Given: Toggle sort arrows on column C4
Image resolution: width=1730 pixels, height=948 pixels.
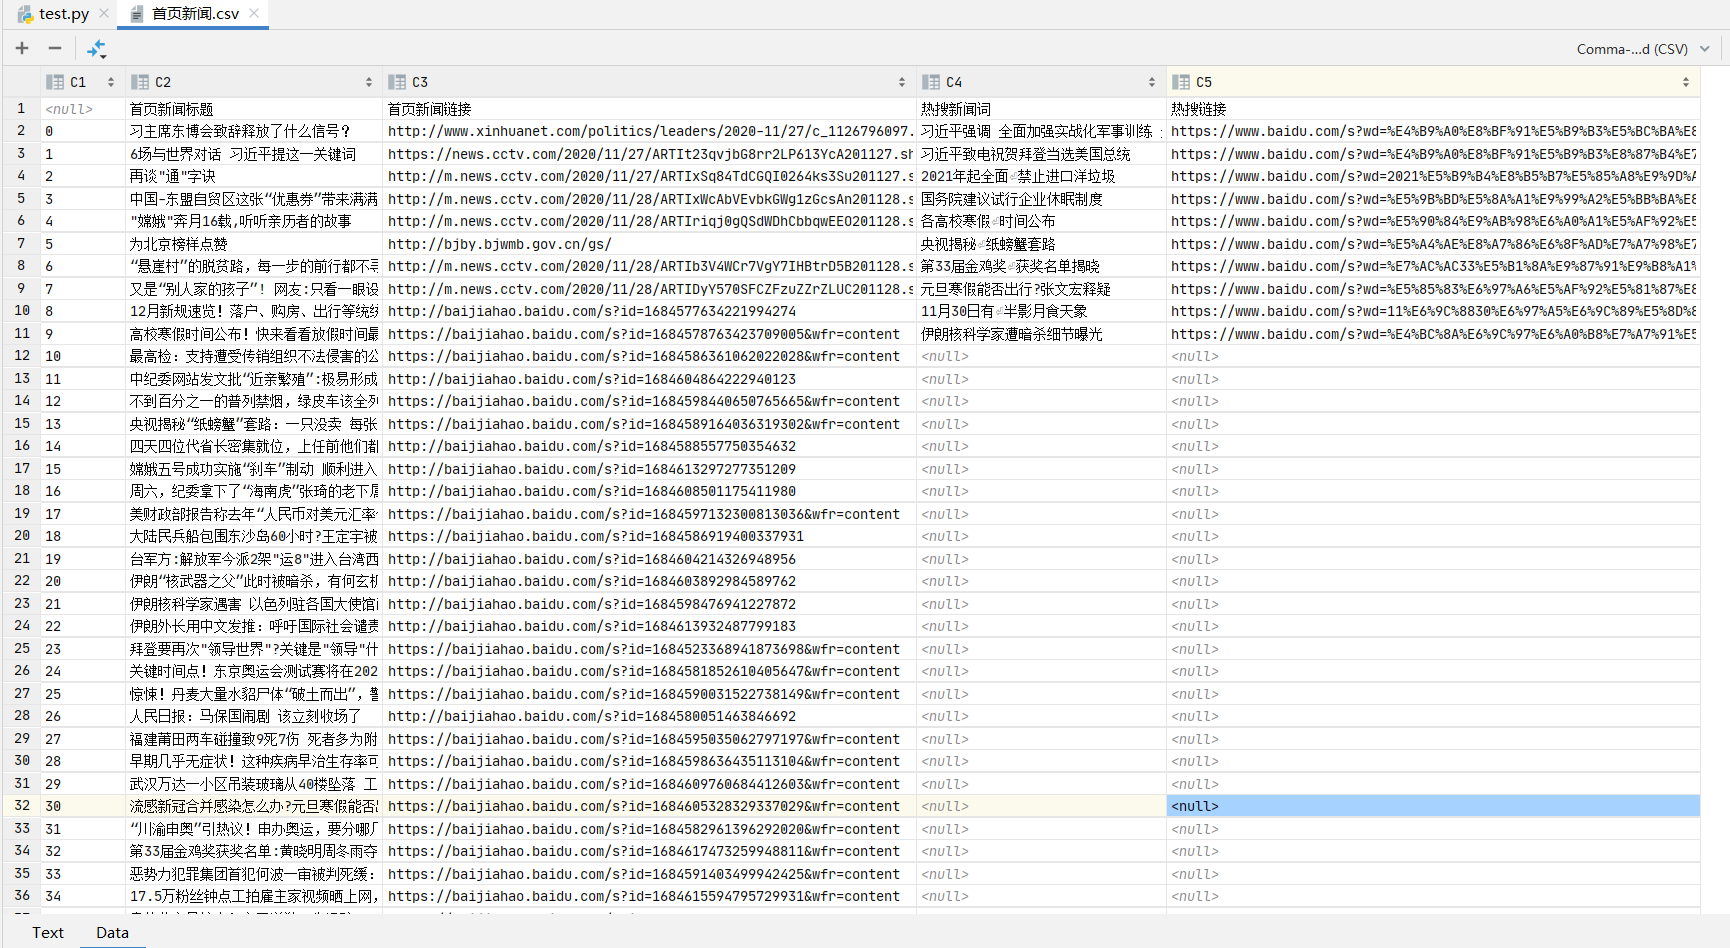Looking at the screenshot, I should (1152, 82).
